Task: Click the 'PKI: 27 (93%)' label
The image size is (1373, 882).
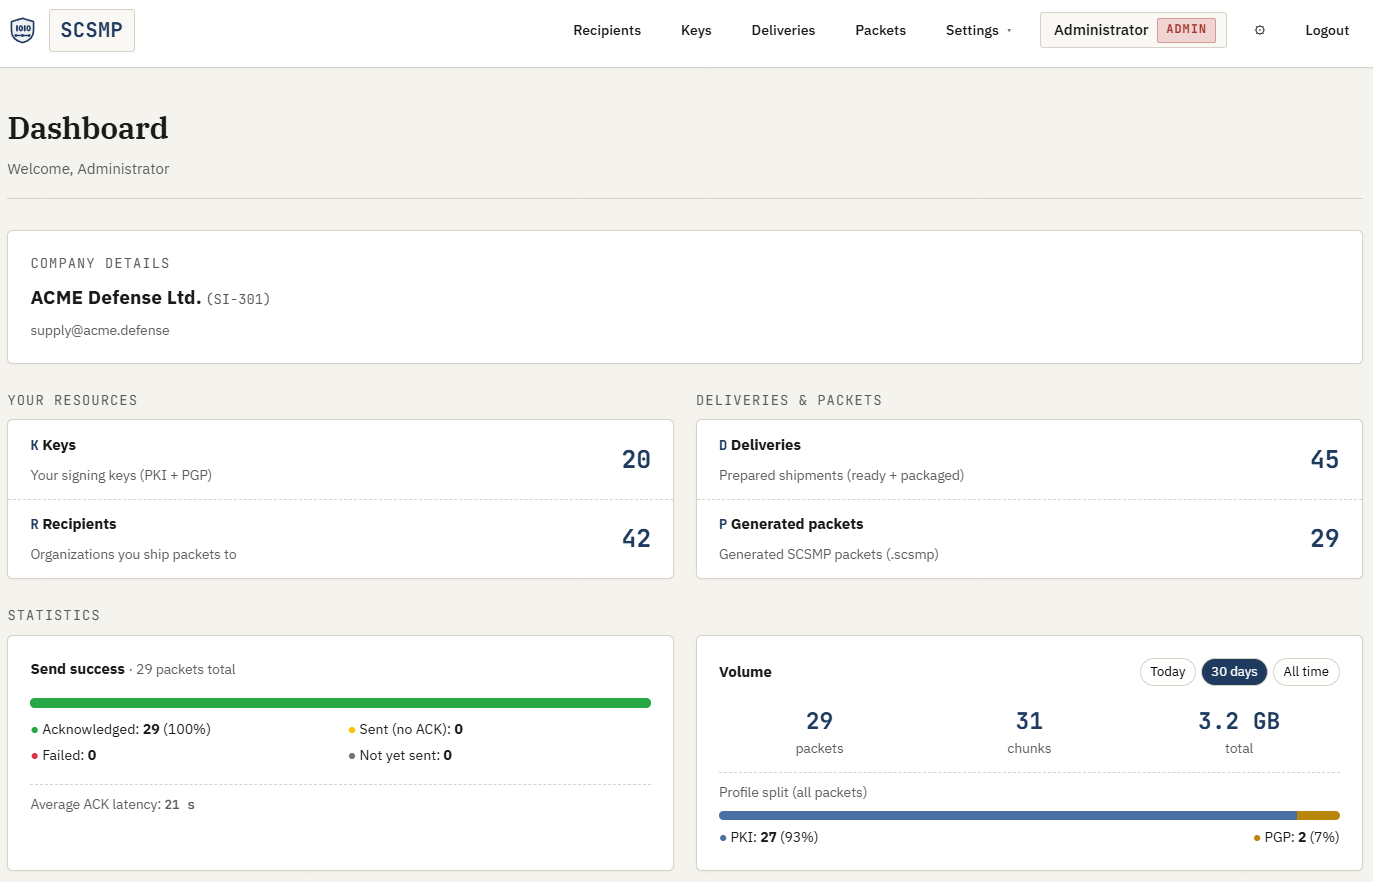Action: [x=774, y=838]
